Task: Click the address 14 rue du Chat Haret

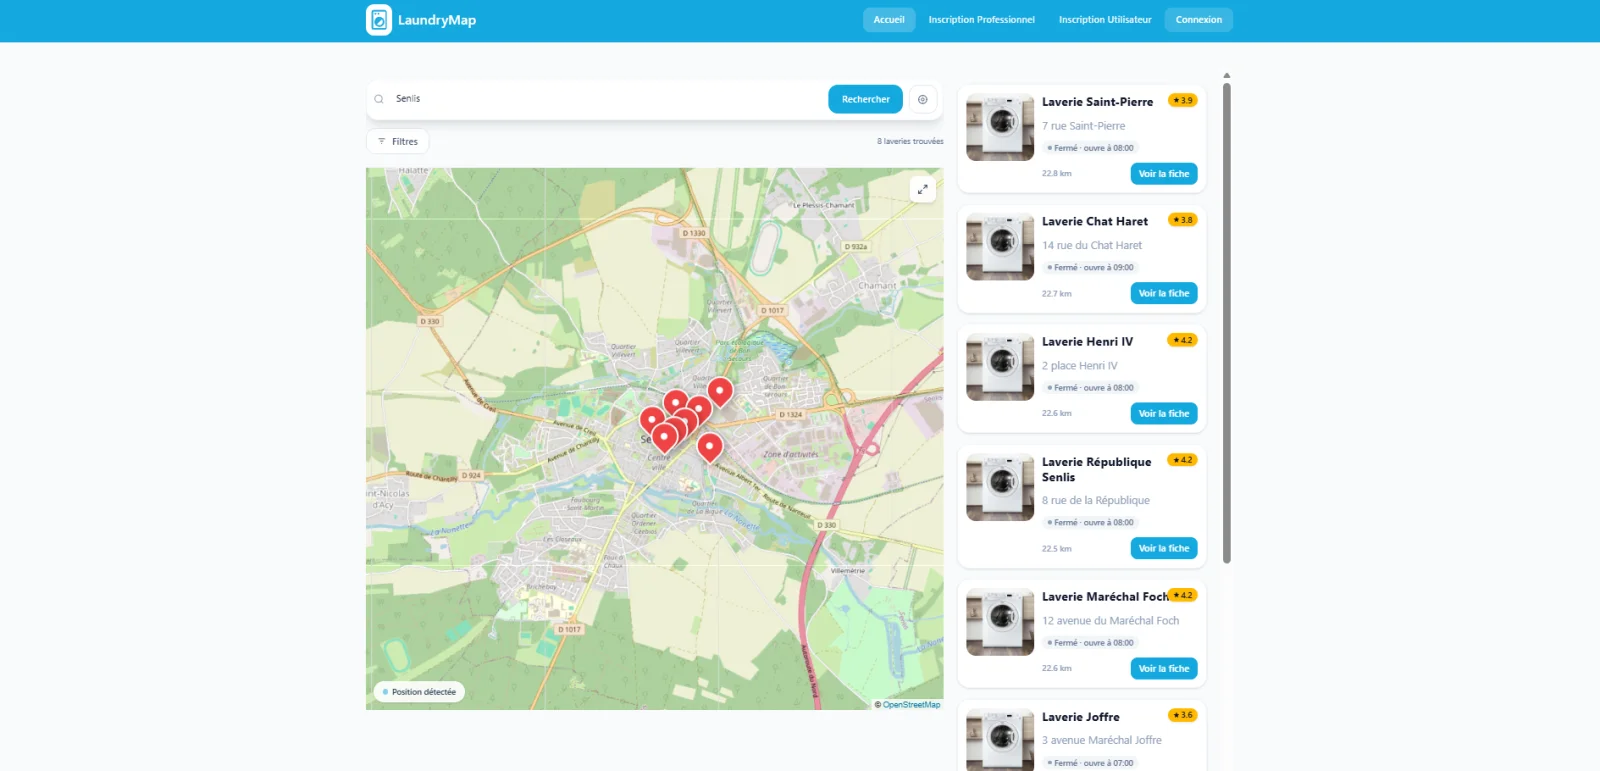Action: [1092, 246]
